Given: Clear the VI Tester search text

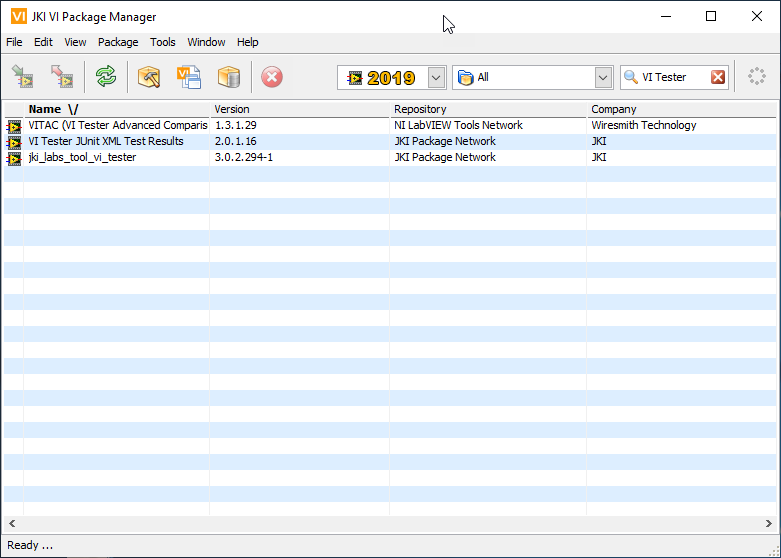Looking at the screenshot, I should click(718, 77).
